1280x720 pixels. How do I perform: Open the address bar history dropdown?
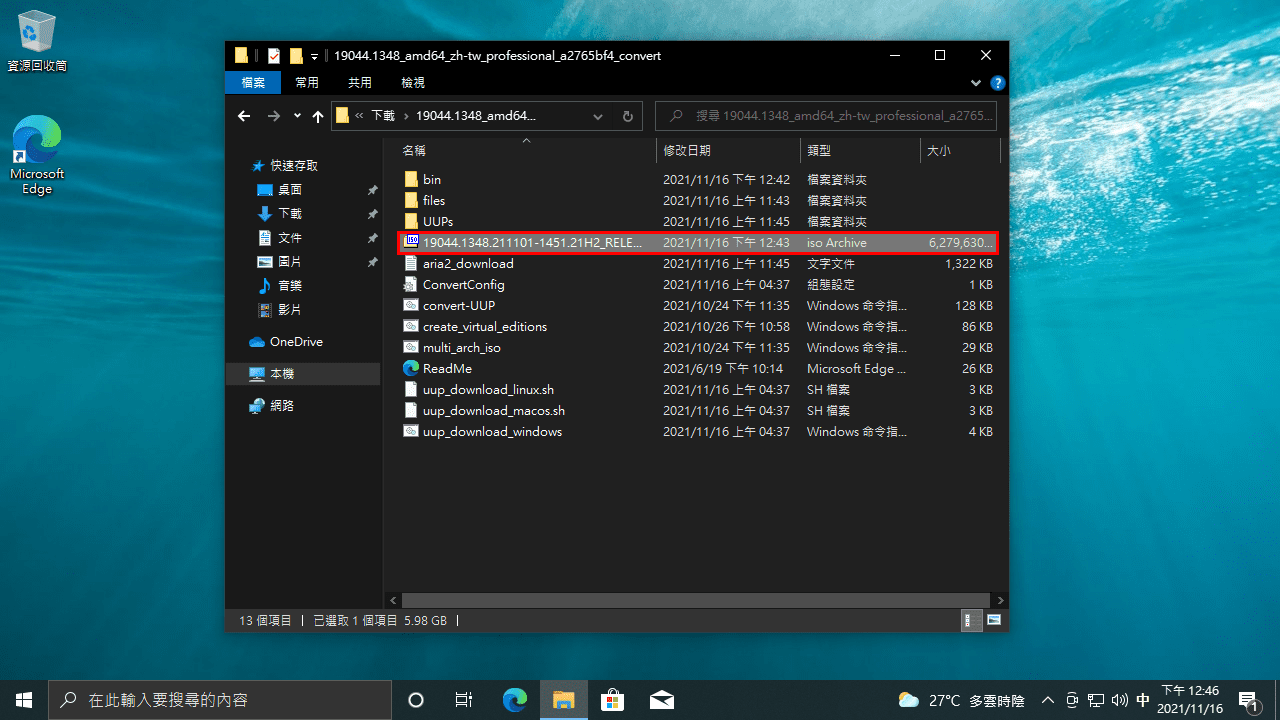(x=598, y=116)
